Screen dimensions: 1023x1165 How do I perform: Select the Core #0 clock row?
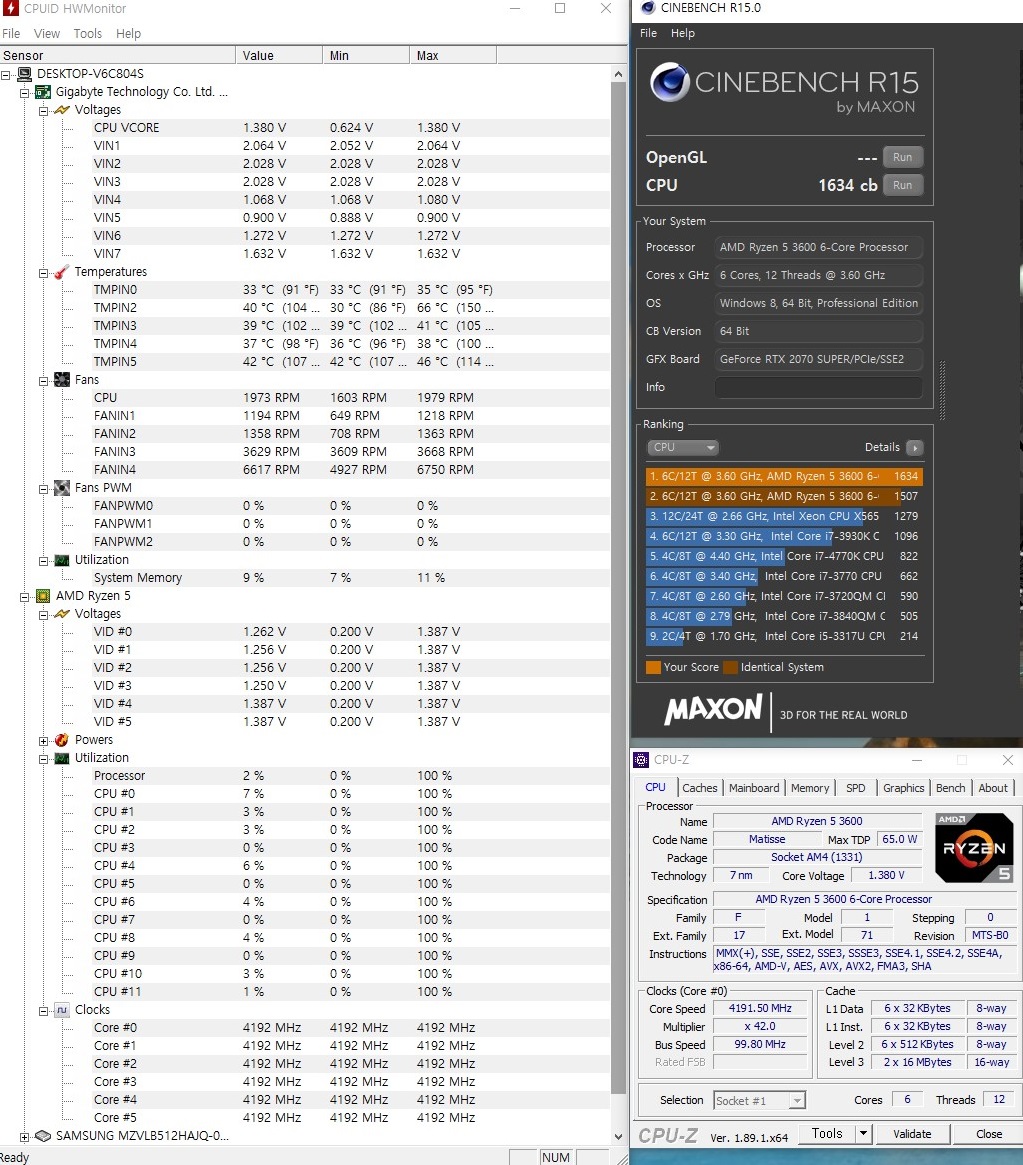[x=305, y=1028]
